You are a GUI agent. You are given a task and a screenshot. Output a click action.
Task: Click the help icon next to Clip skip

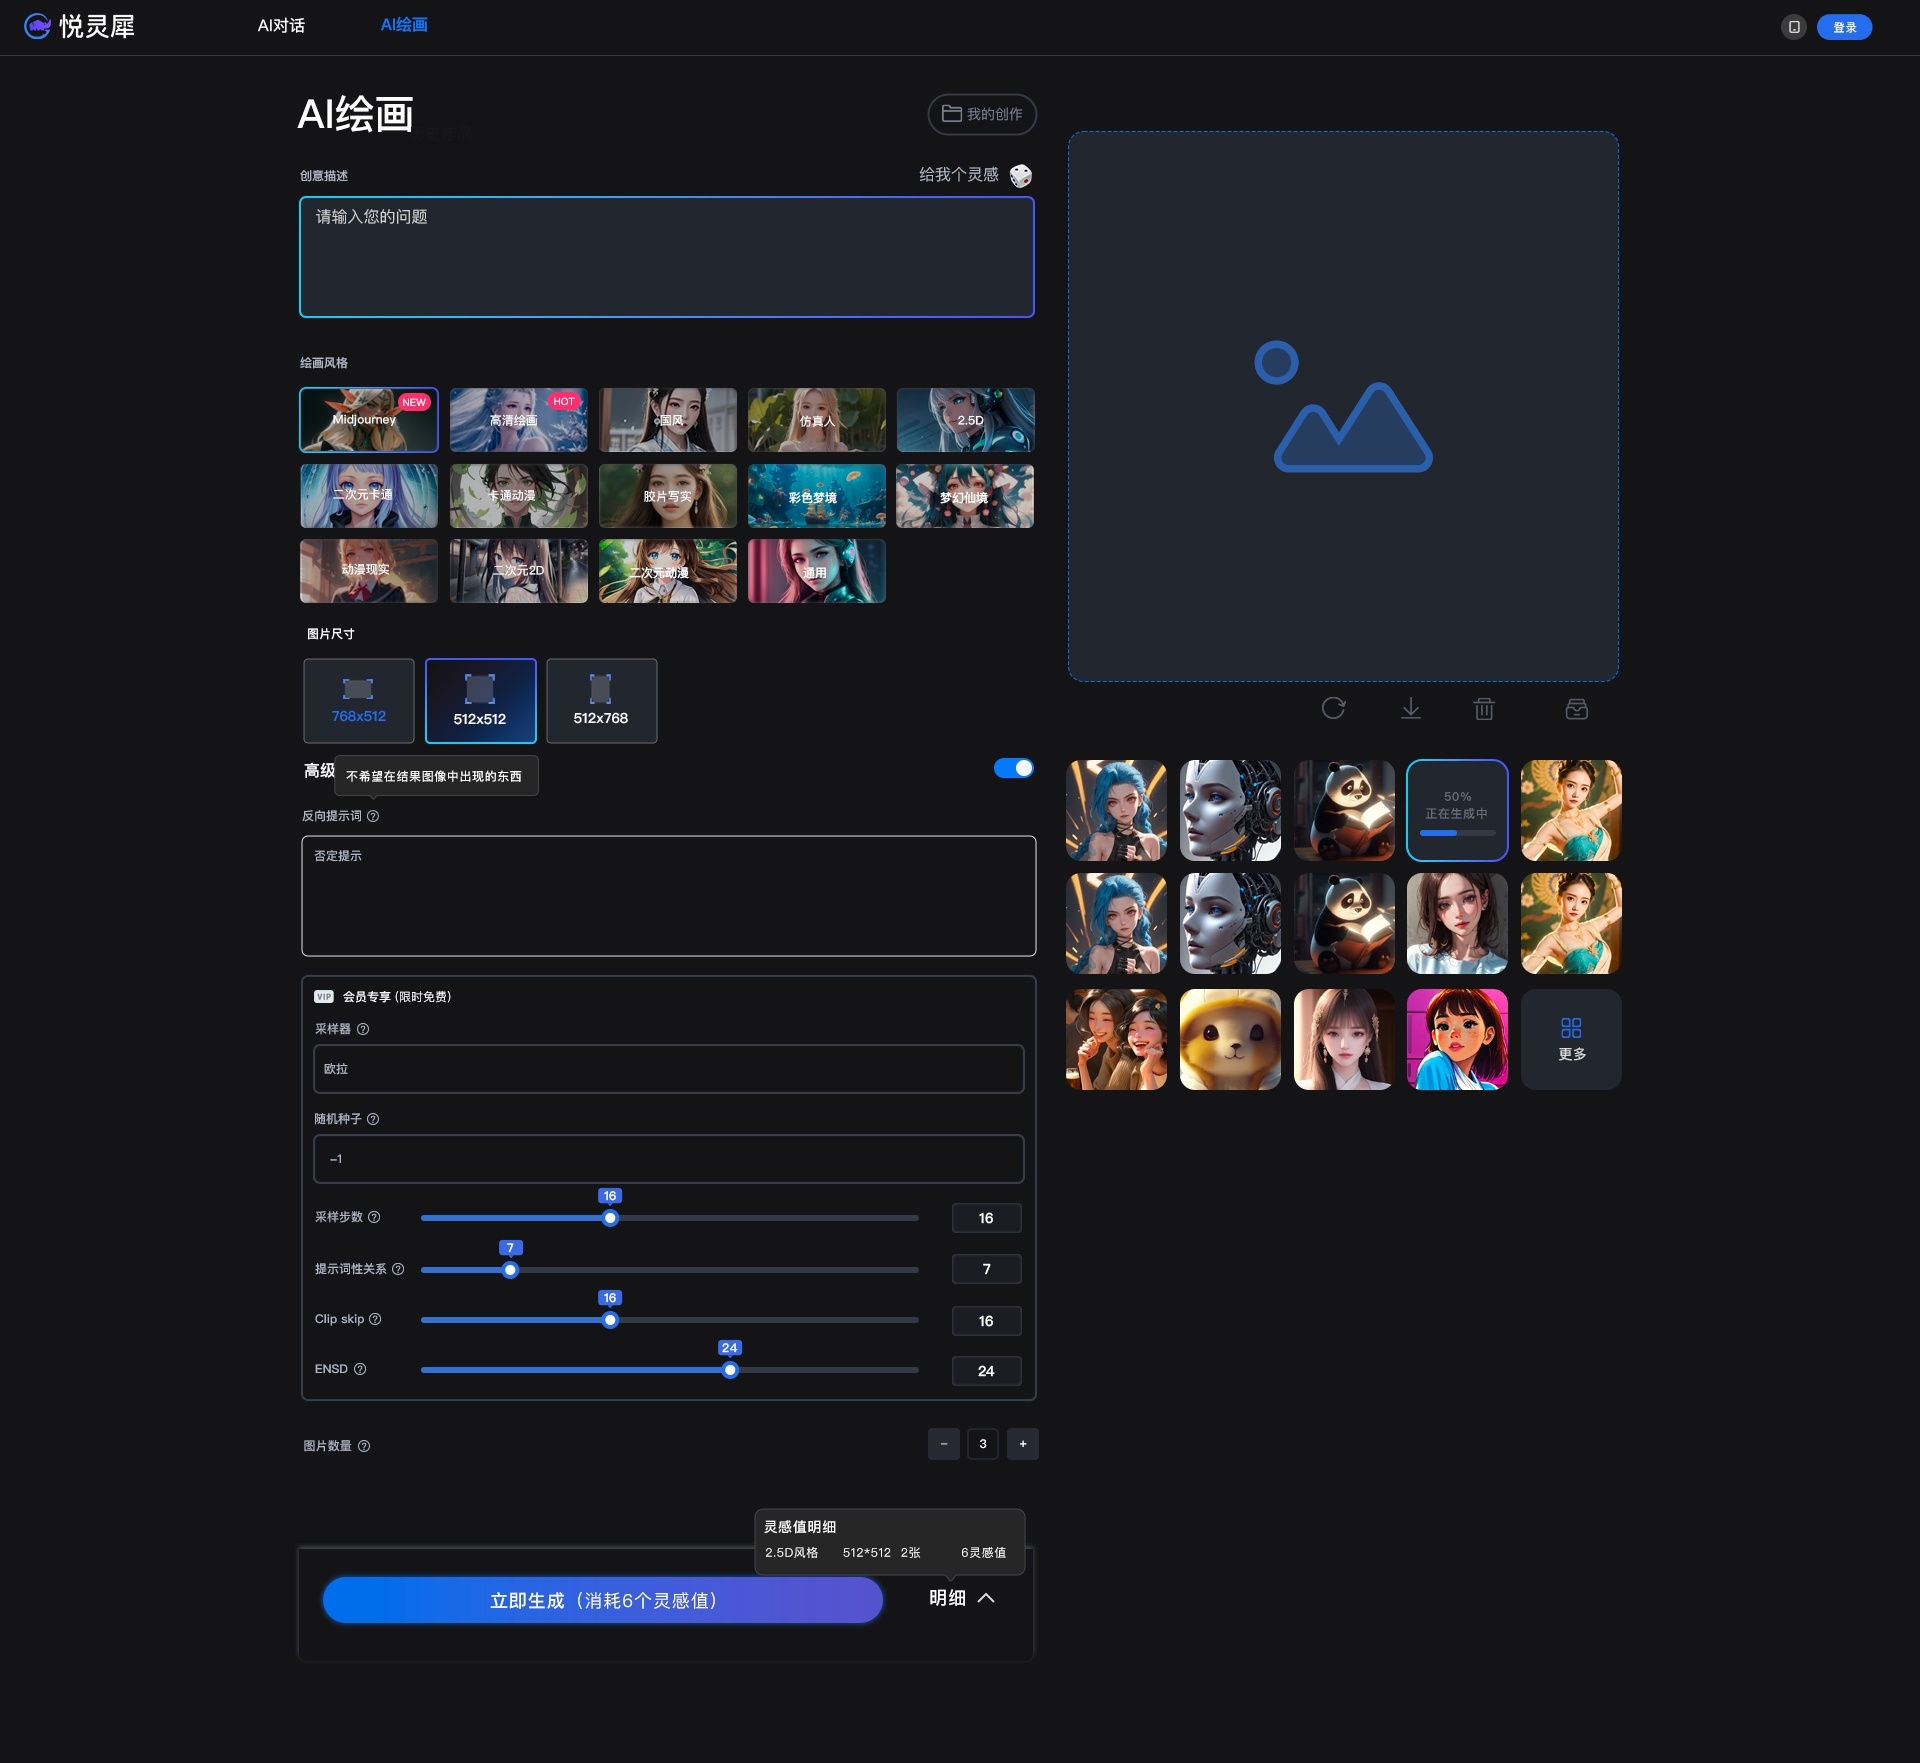tap(375, 1319)
